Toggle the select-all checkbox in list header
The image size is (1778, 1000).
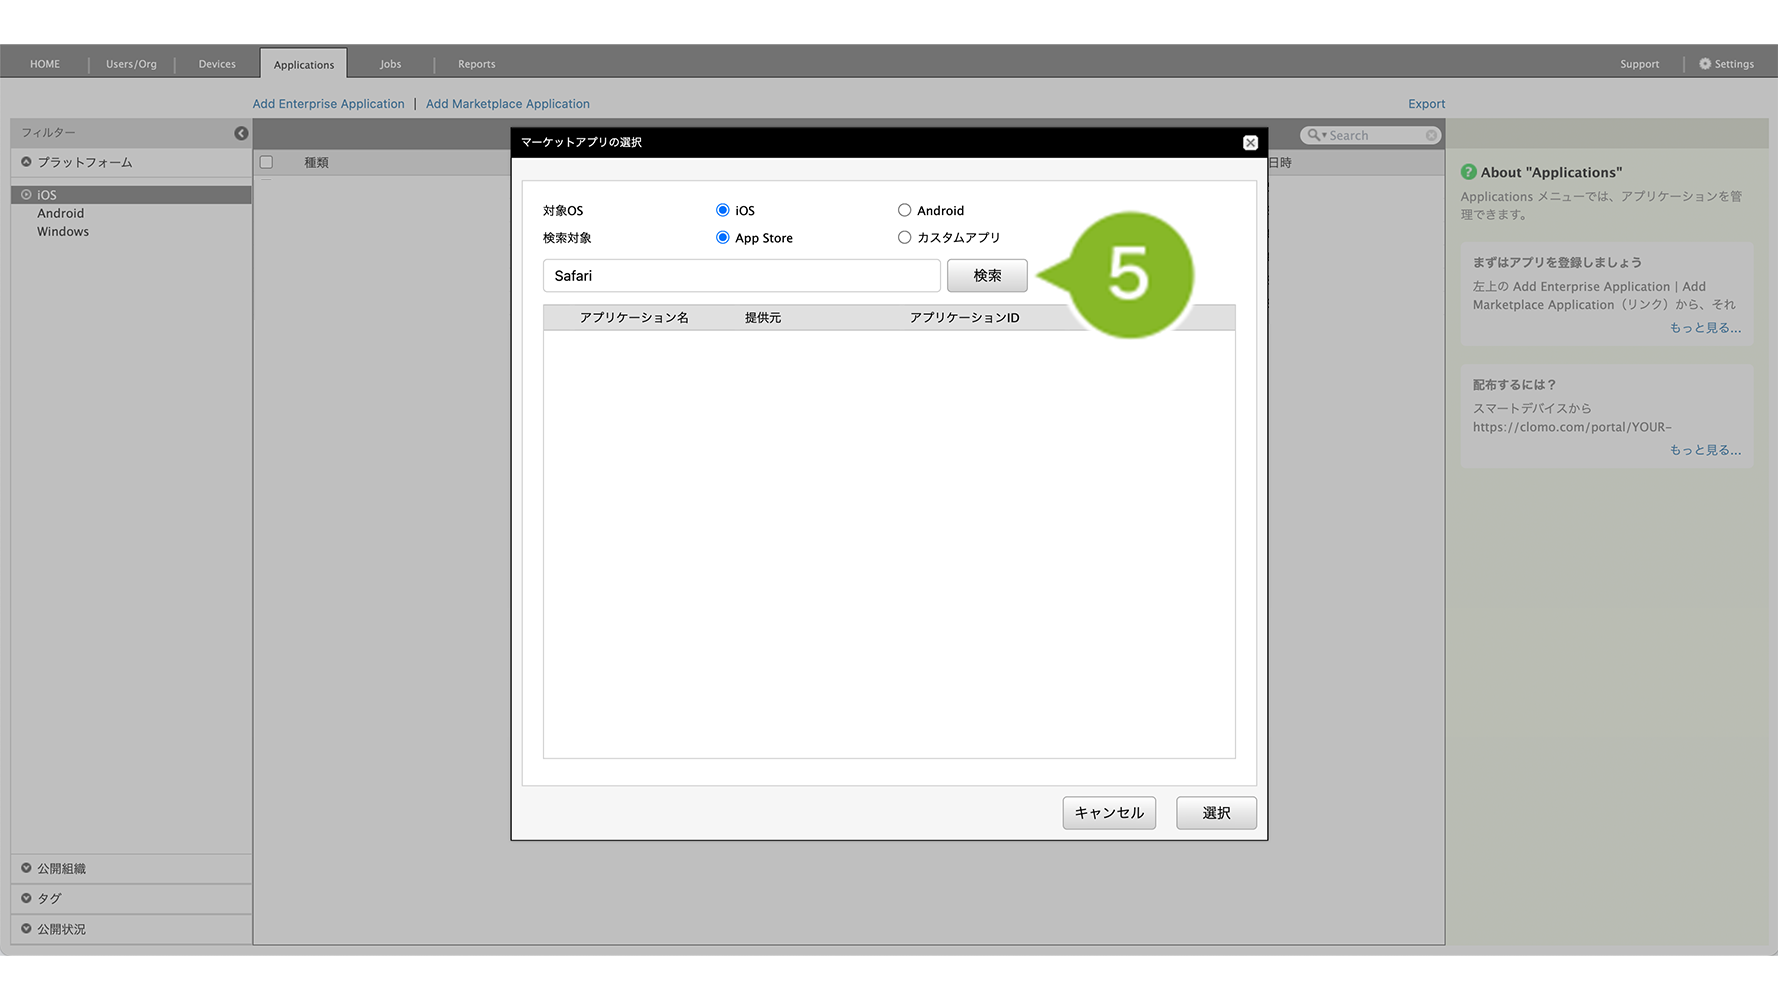coord(266,162)
